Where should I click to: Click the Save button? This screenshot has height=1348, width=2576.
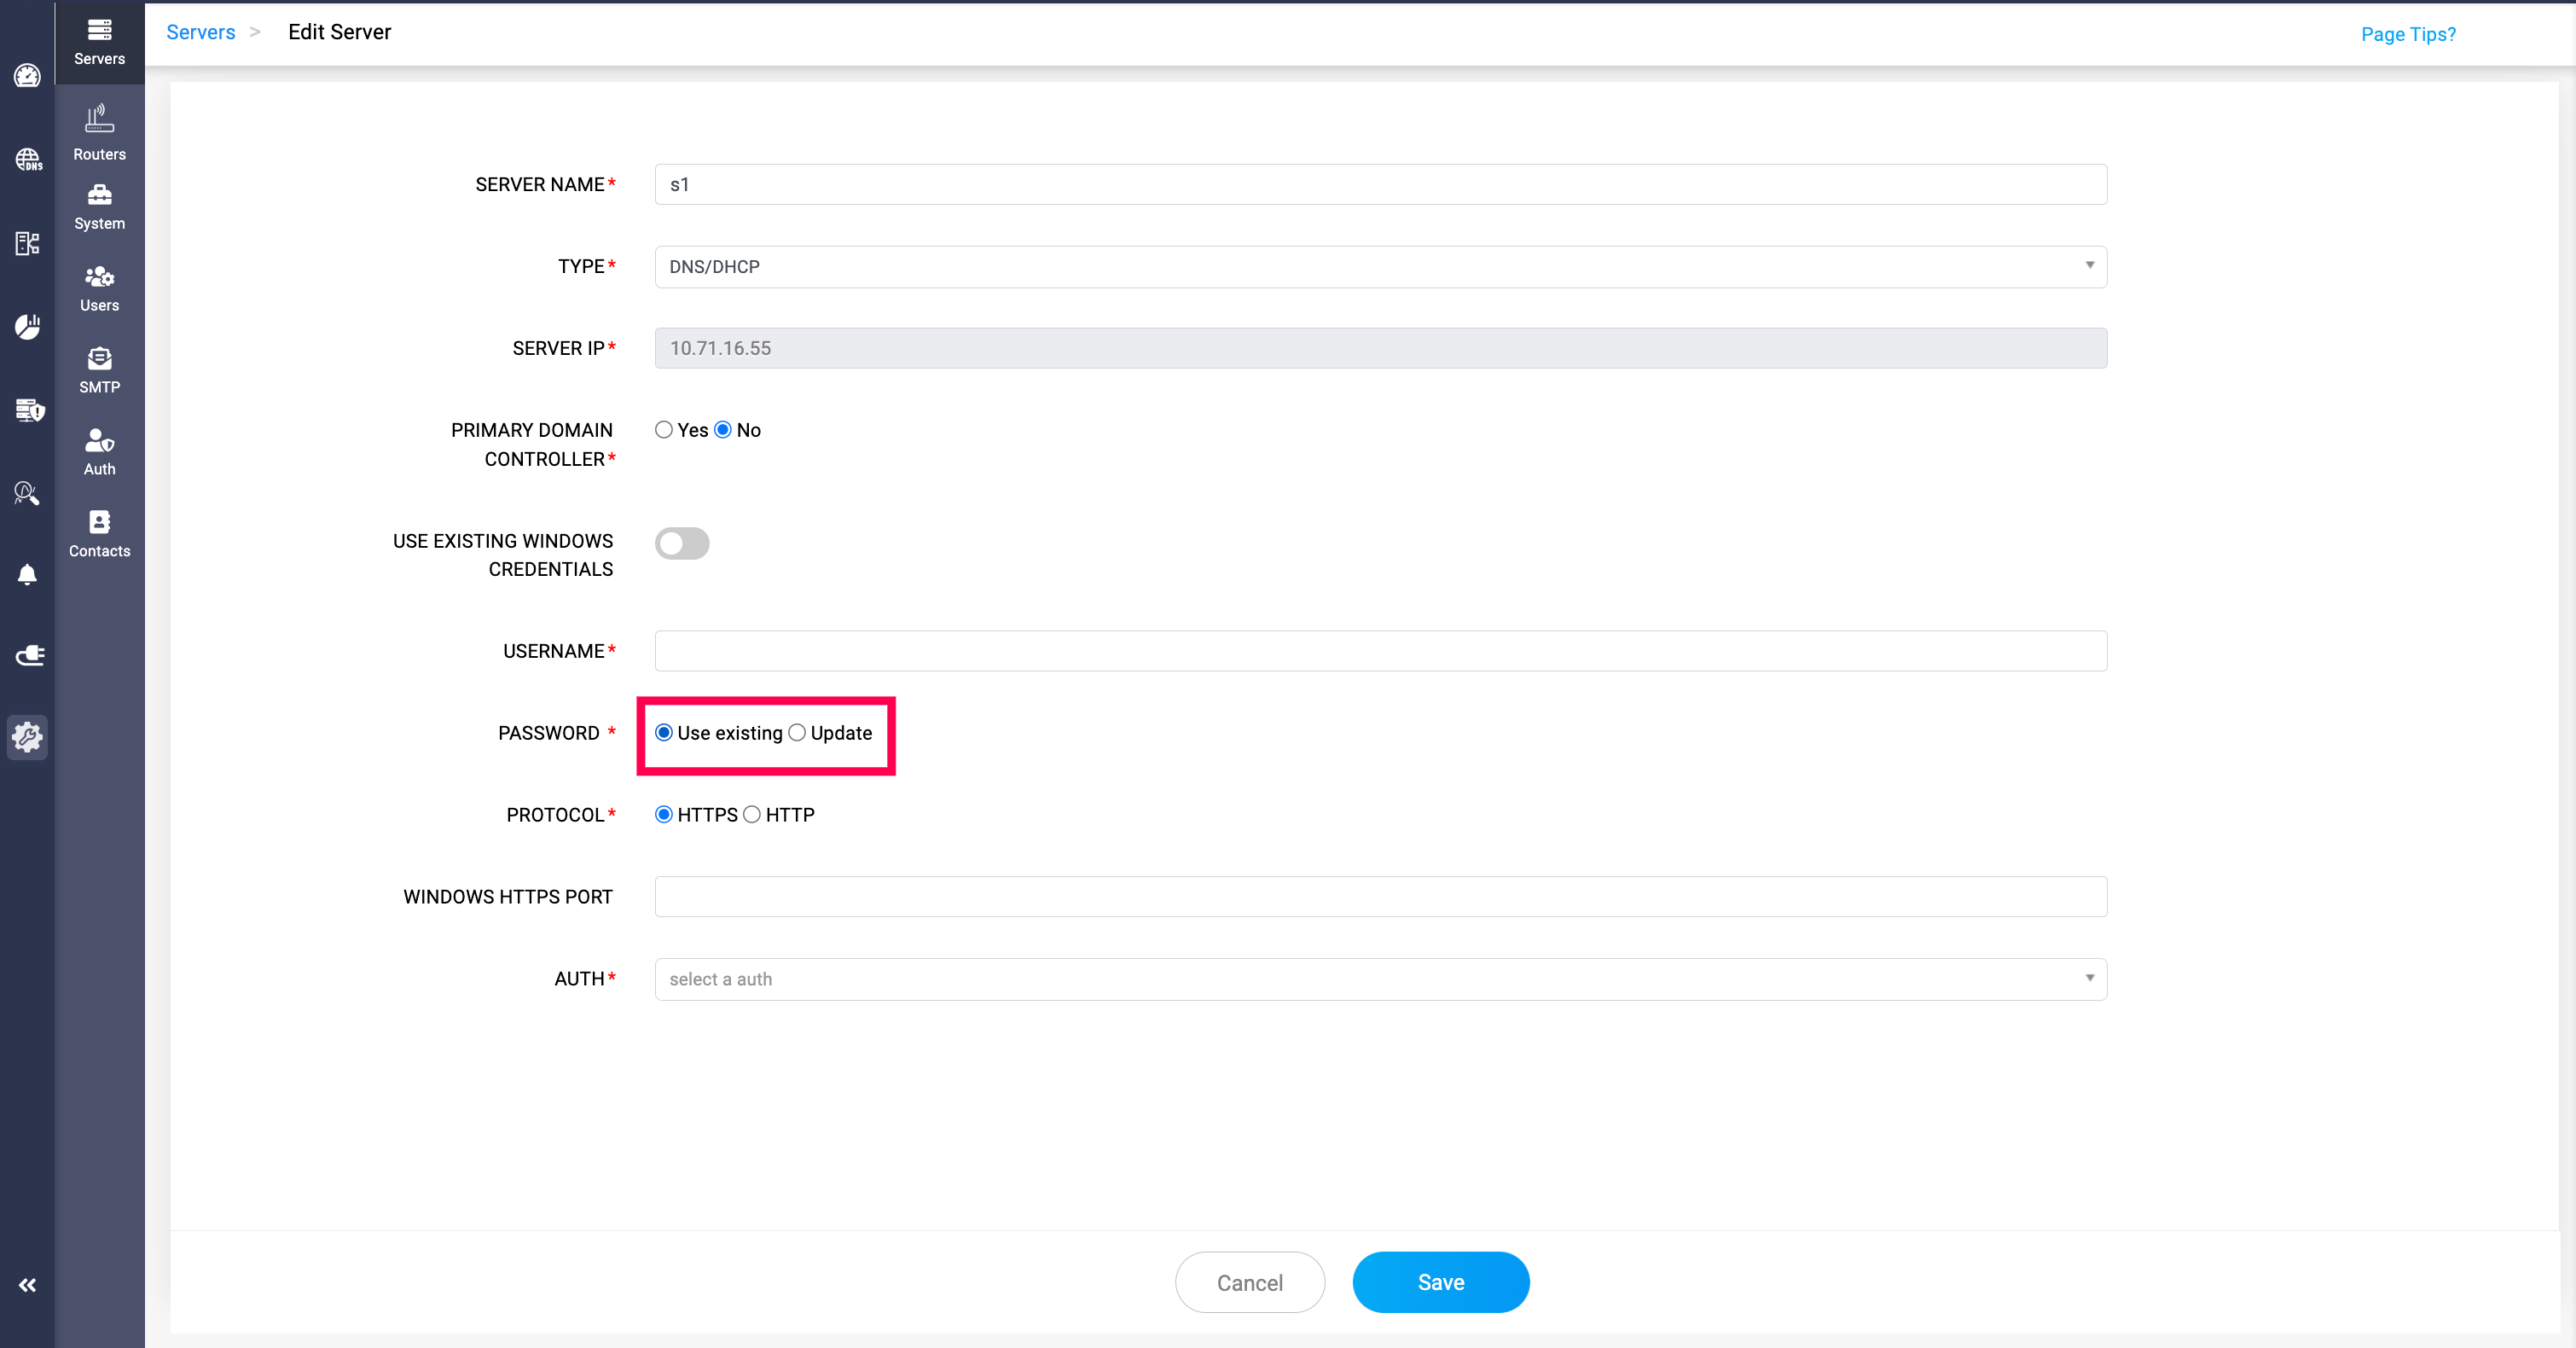pyautogui.click(x=1440, y=1282)
